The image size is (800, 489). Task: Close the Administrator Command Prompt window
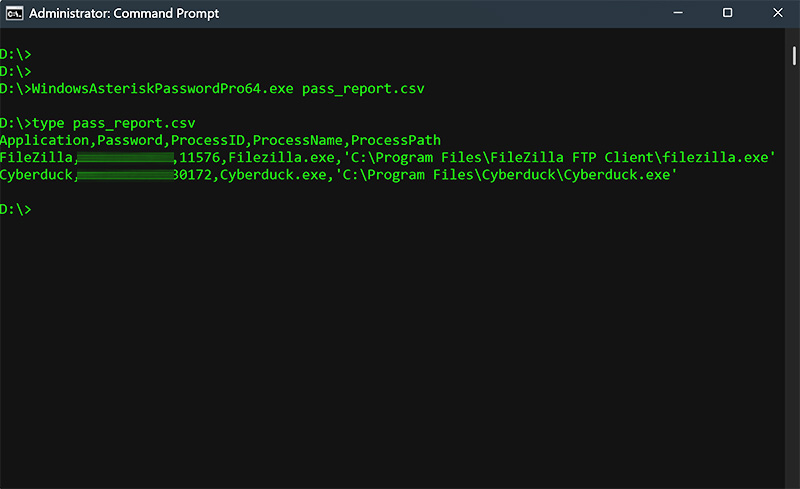coord(778,13)
